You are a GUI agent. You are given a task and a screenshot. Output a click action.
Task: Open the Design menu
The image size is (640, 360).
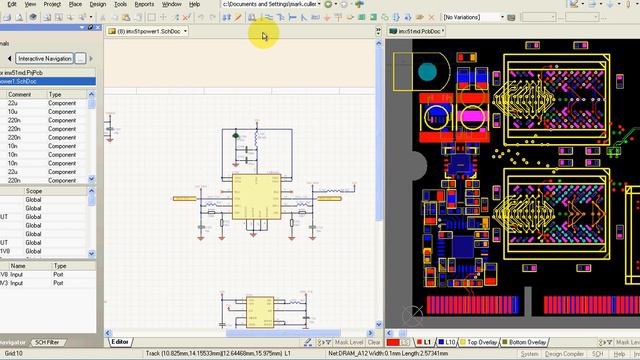(x=98, y=4)
